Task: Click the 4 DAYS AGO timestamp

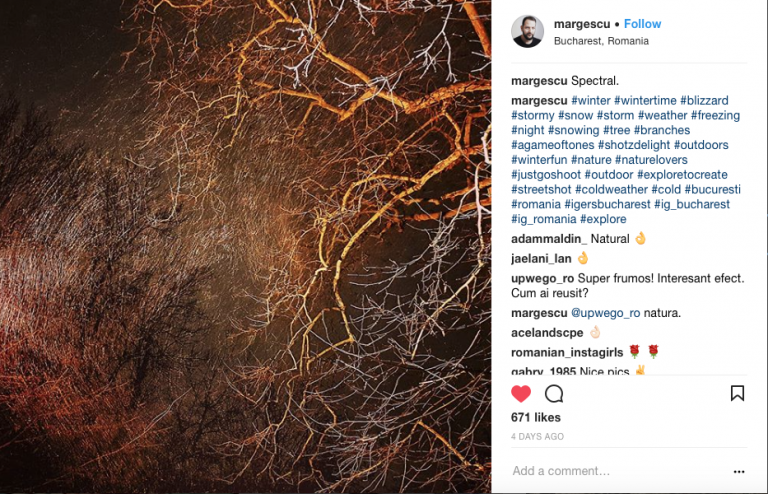Action: [x=537, y=437]
